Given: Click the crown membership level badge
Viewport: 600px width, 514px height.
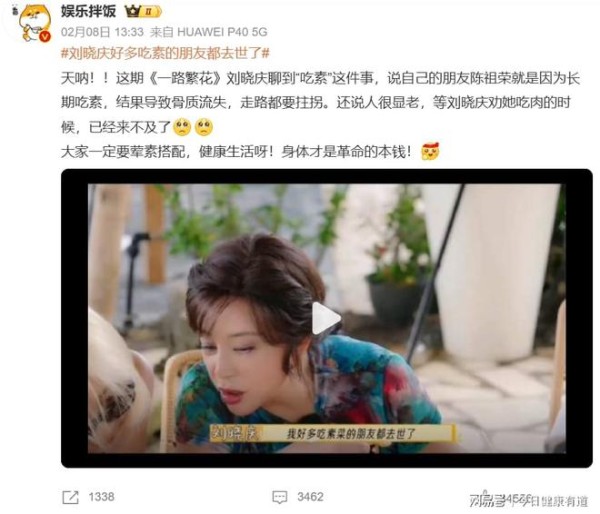Looking at the screenshot, I should point(144,11).
